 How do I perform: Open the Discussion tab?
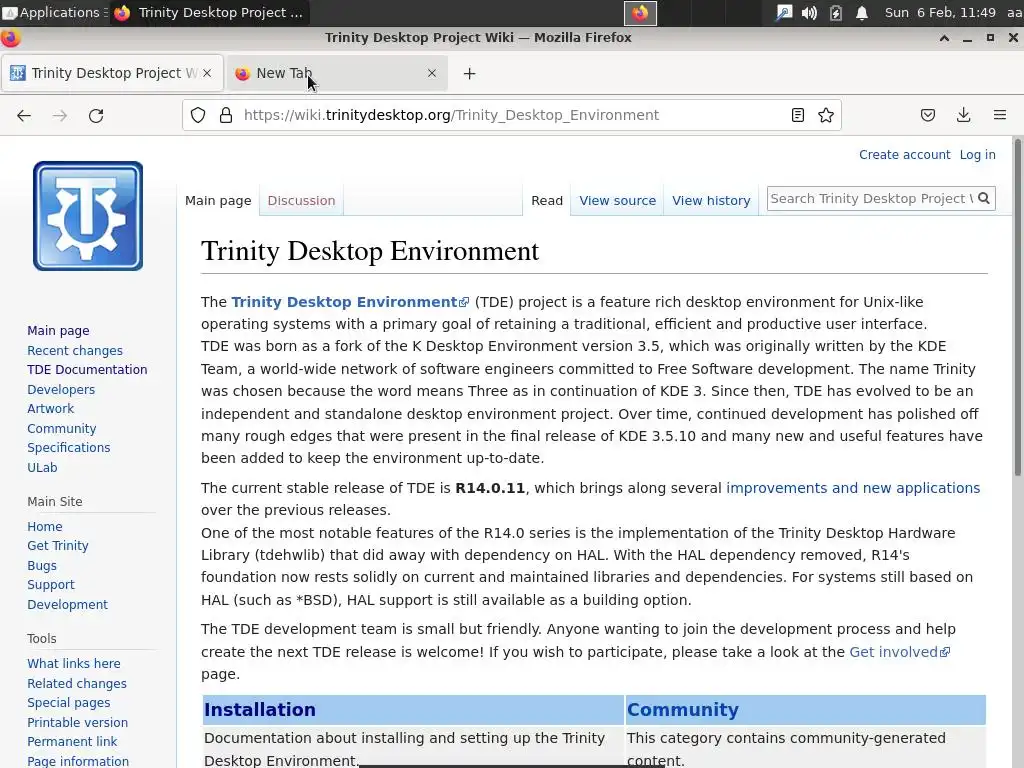[x=301, y=200]
